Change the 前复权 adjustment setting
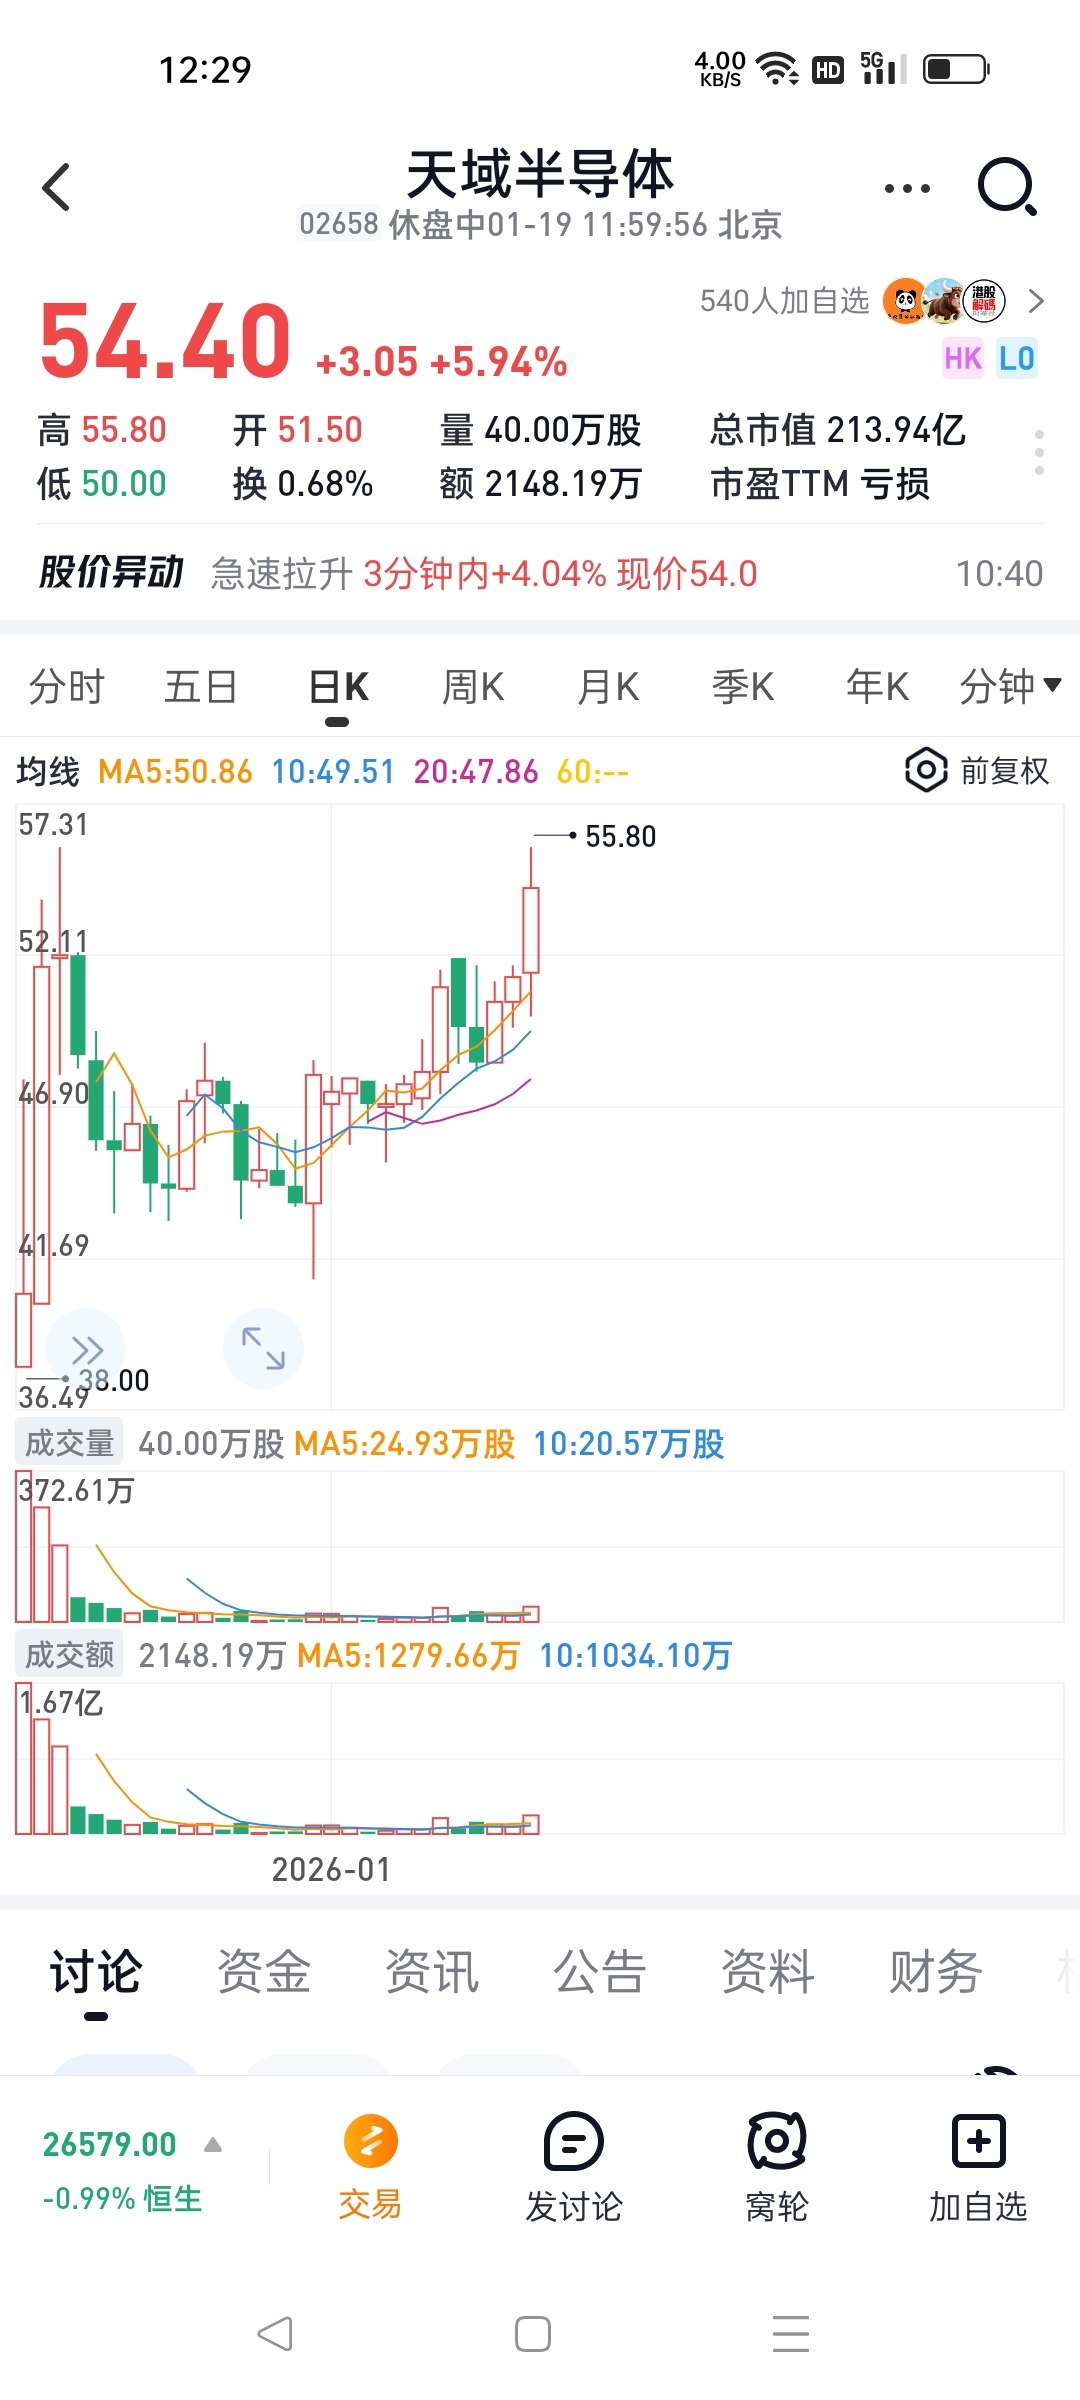Screen dimensions: 1080x2400 click(1004, 771)
